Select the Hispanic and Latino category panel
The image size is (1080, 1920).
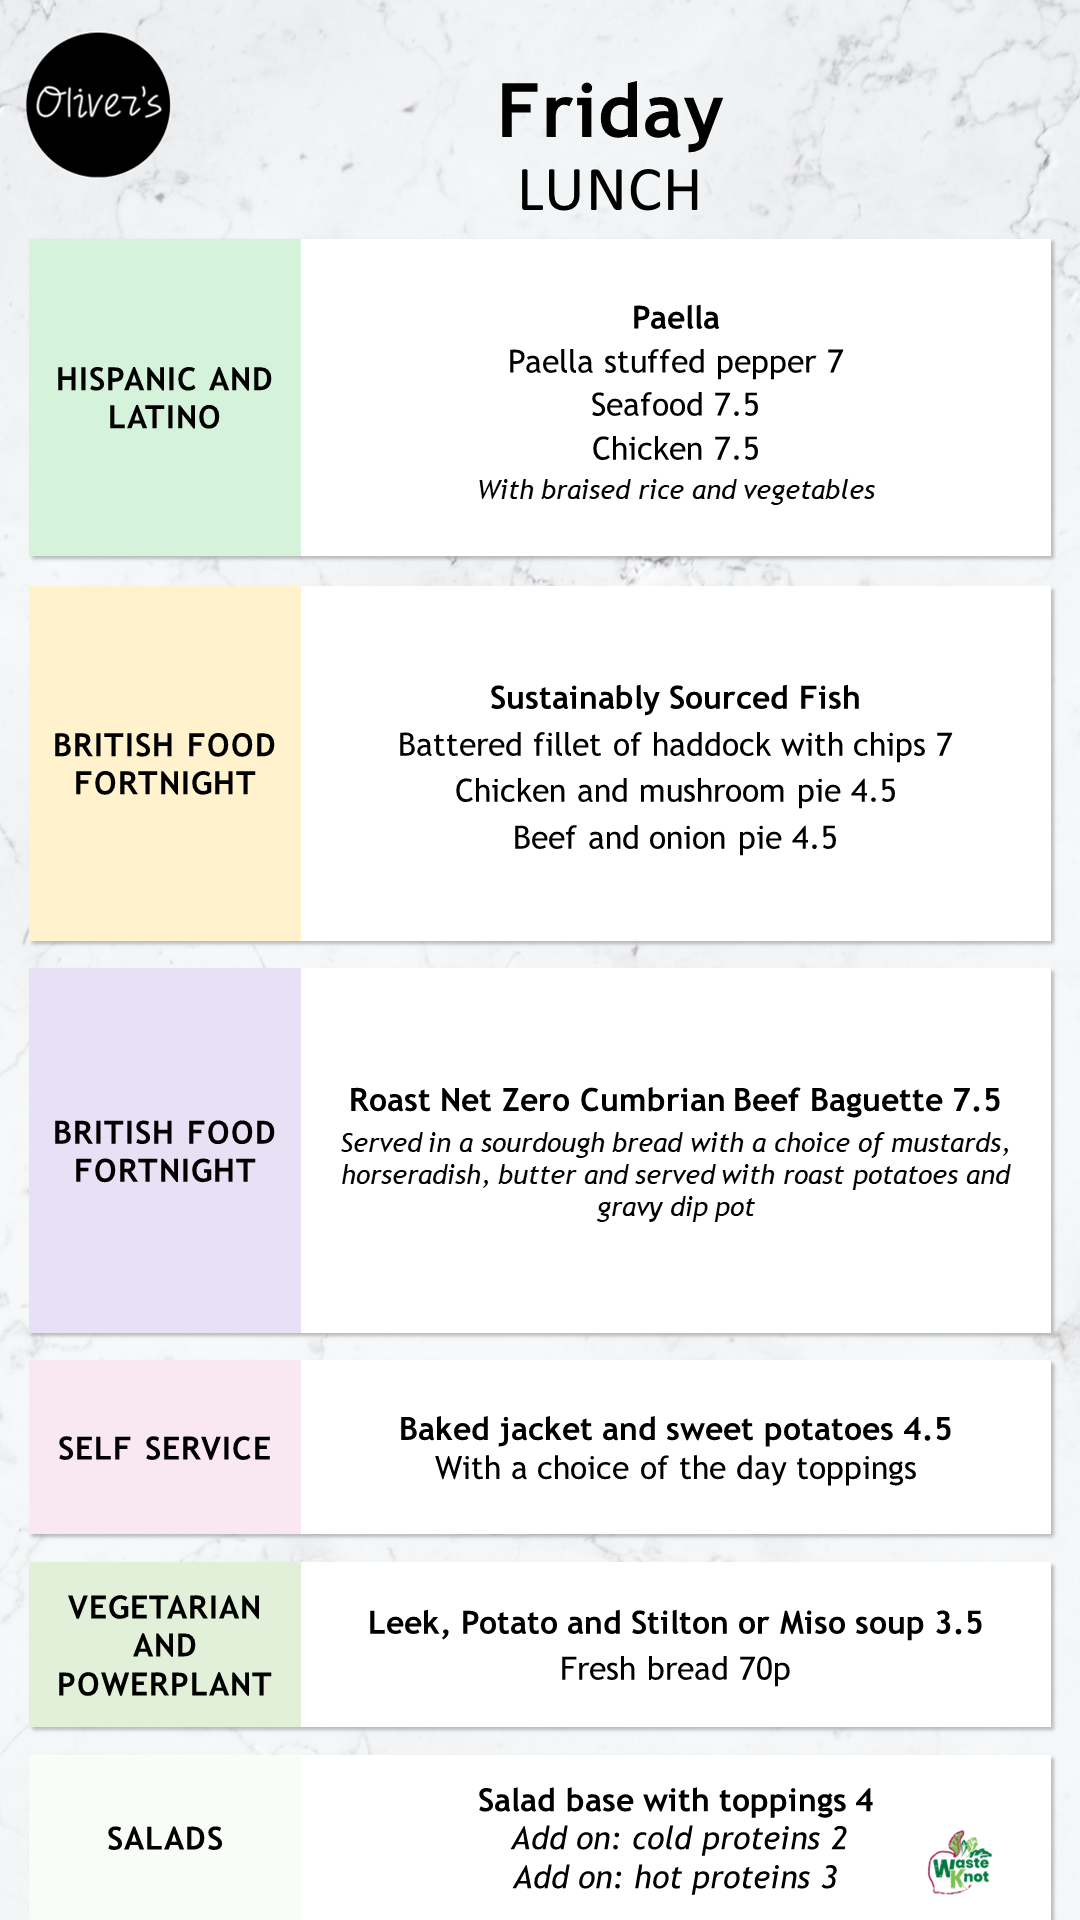[x=165, y=397]
